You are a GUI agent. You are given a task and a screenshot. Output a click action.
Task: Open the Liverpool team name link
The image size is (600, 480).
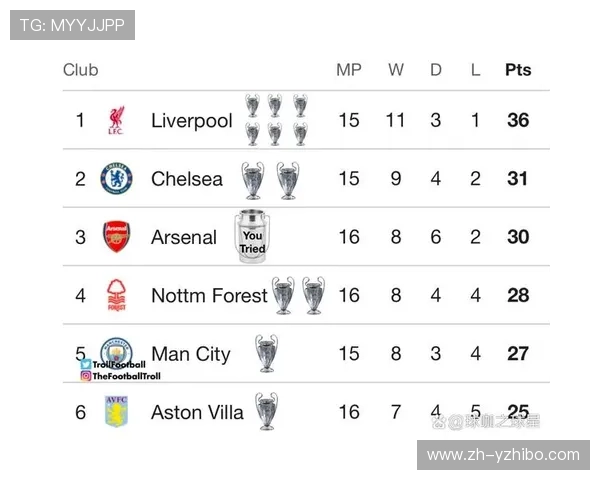[191, 121]
